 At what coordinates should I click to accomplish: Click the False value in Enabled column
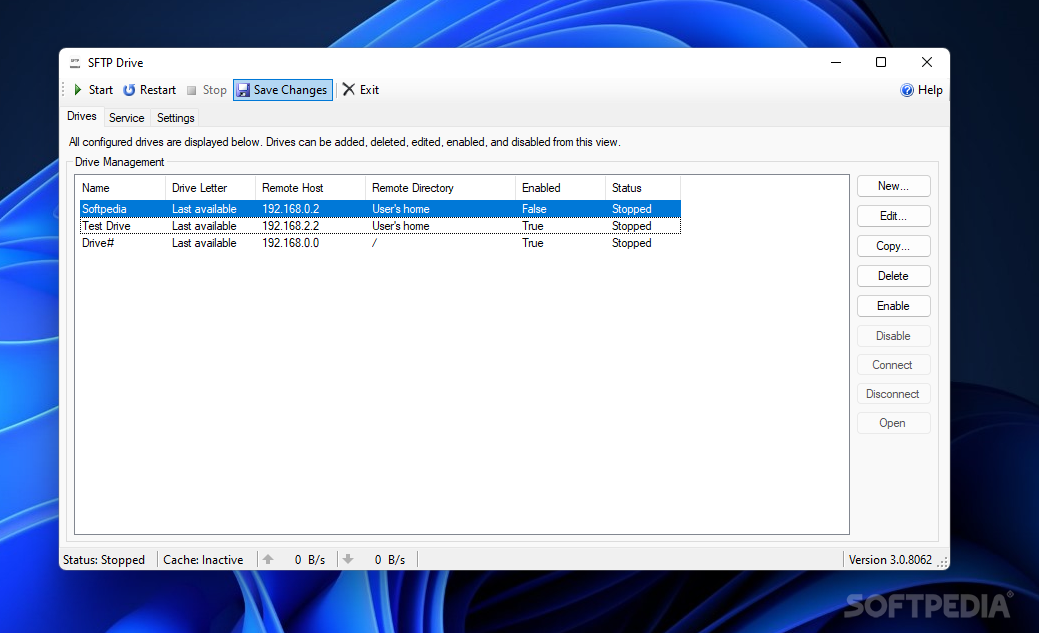coord(534,209)
